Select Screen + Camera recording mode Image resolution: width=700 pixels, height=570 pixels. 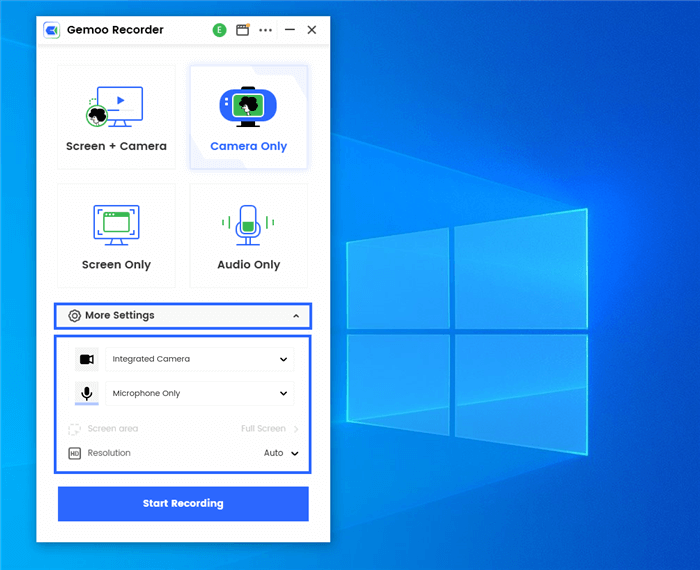click(117, 117)
